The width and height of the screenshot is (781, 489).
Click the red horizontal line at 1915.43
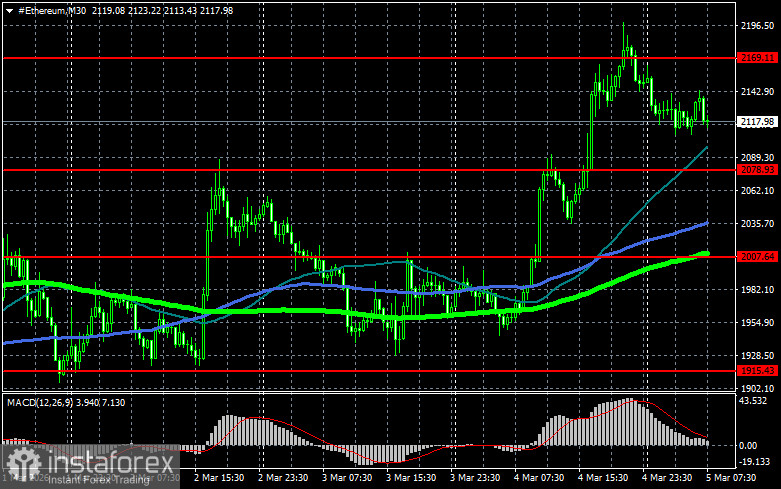pyautogui.click(x=369, y=371)
